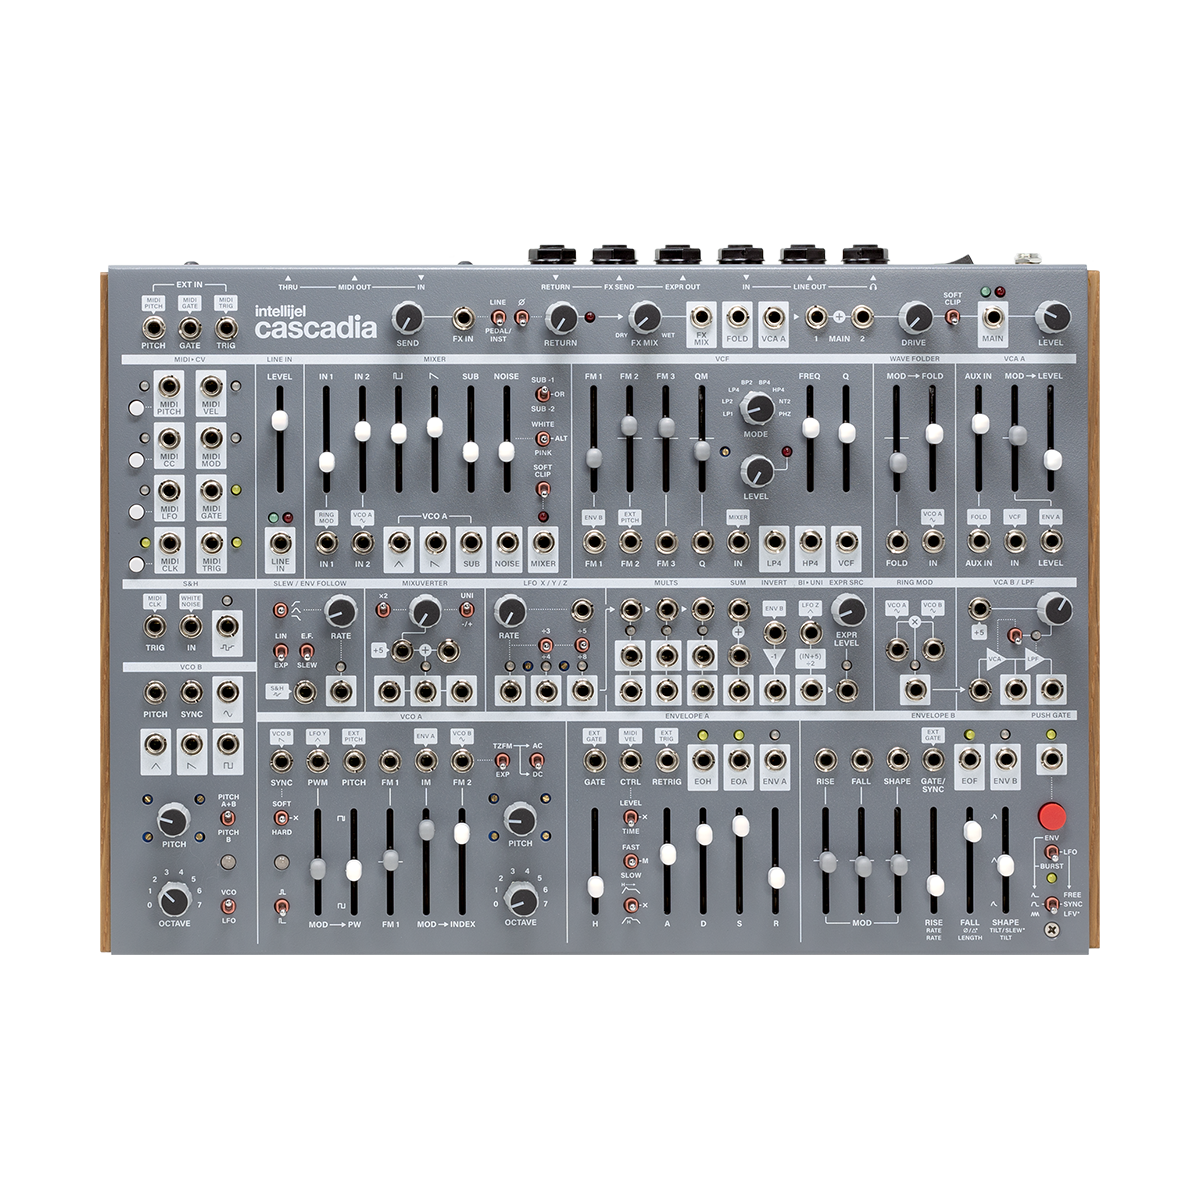Click the sawtooth wave jack in the Mixer

click(x=435, y=545)
